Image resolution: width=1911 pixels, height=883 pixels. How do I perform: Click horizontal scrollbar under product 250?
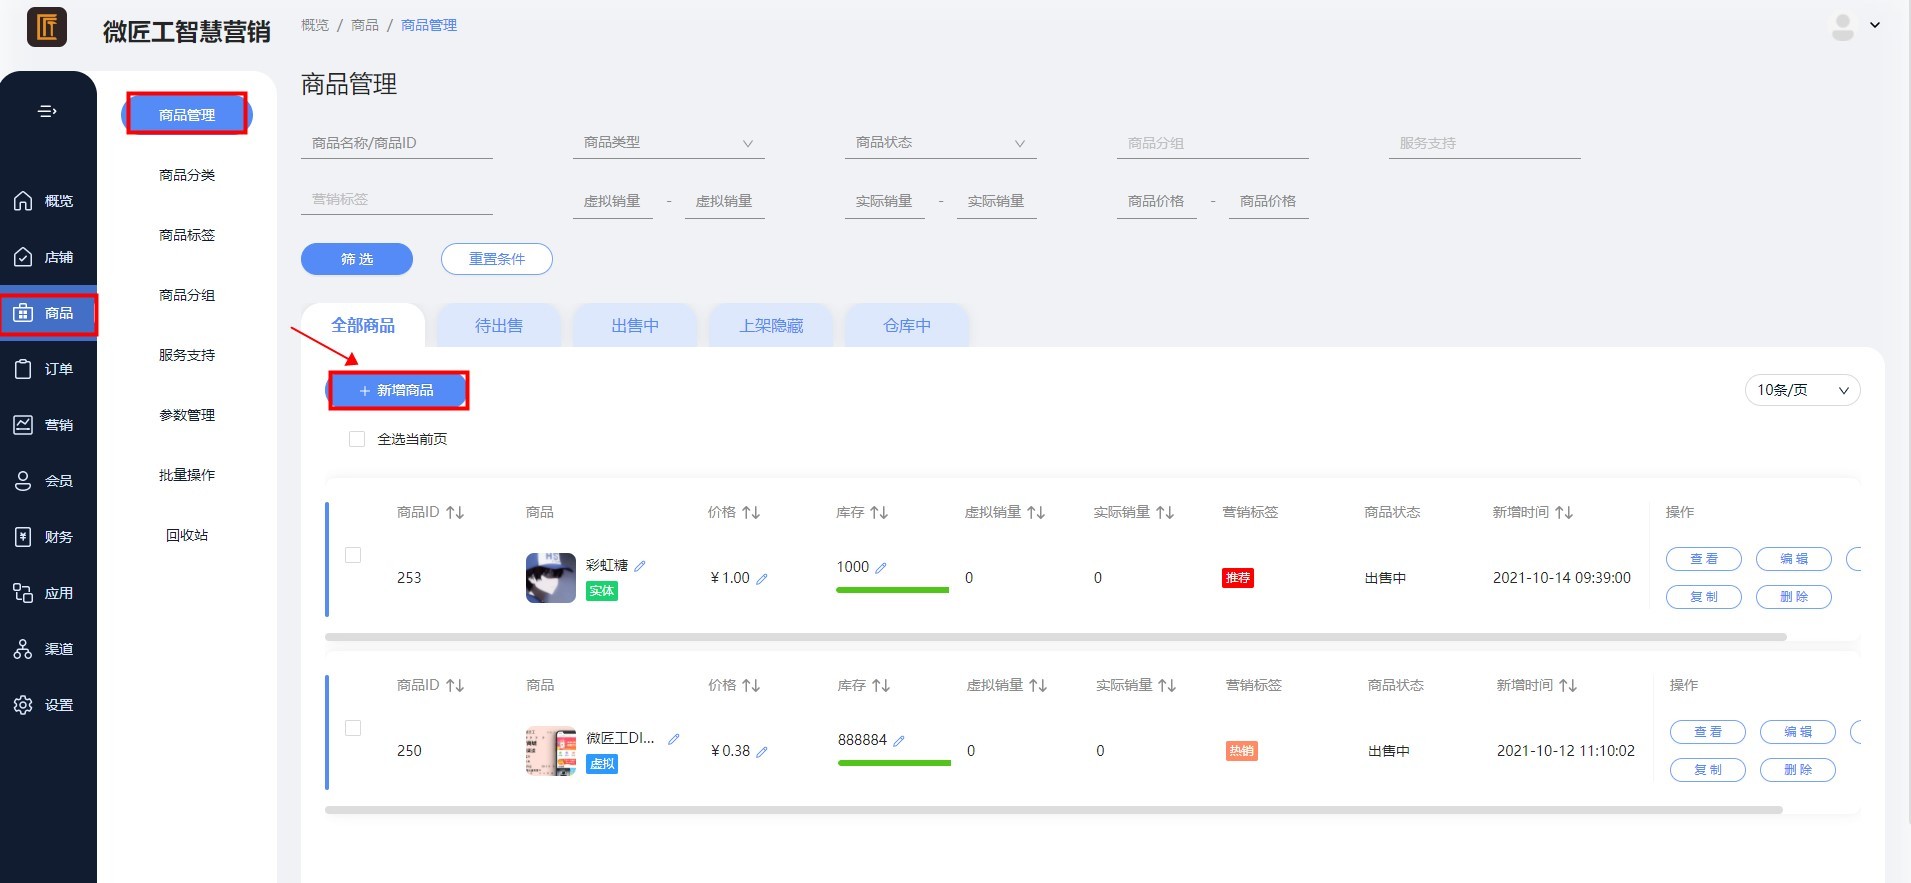click(x=1054, y=810)
